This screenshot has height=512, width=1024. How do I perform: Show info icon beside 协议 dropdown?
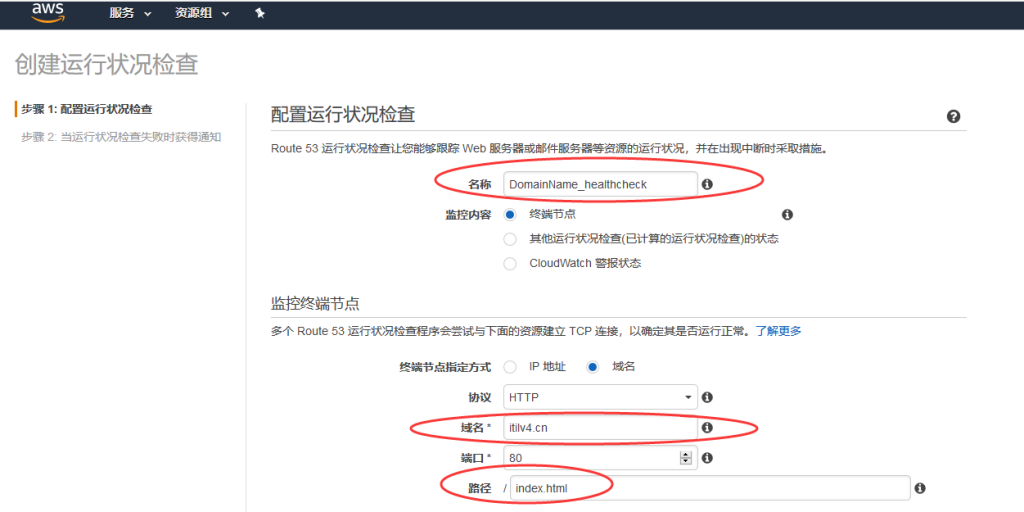coord(707,397)
